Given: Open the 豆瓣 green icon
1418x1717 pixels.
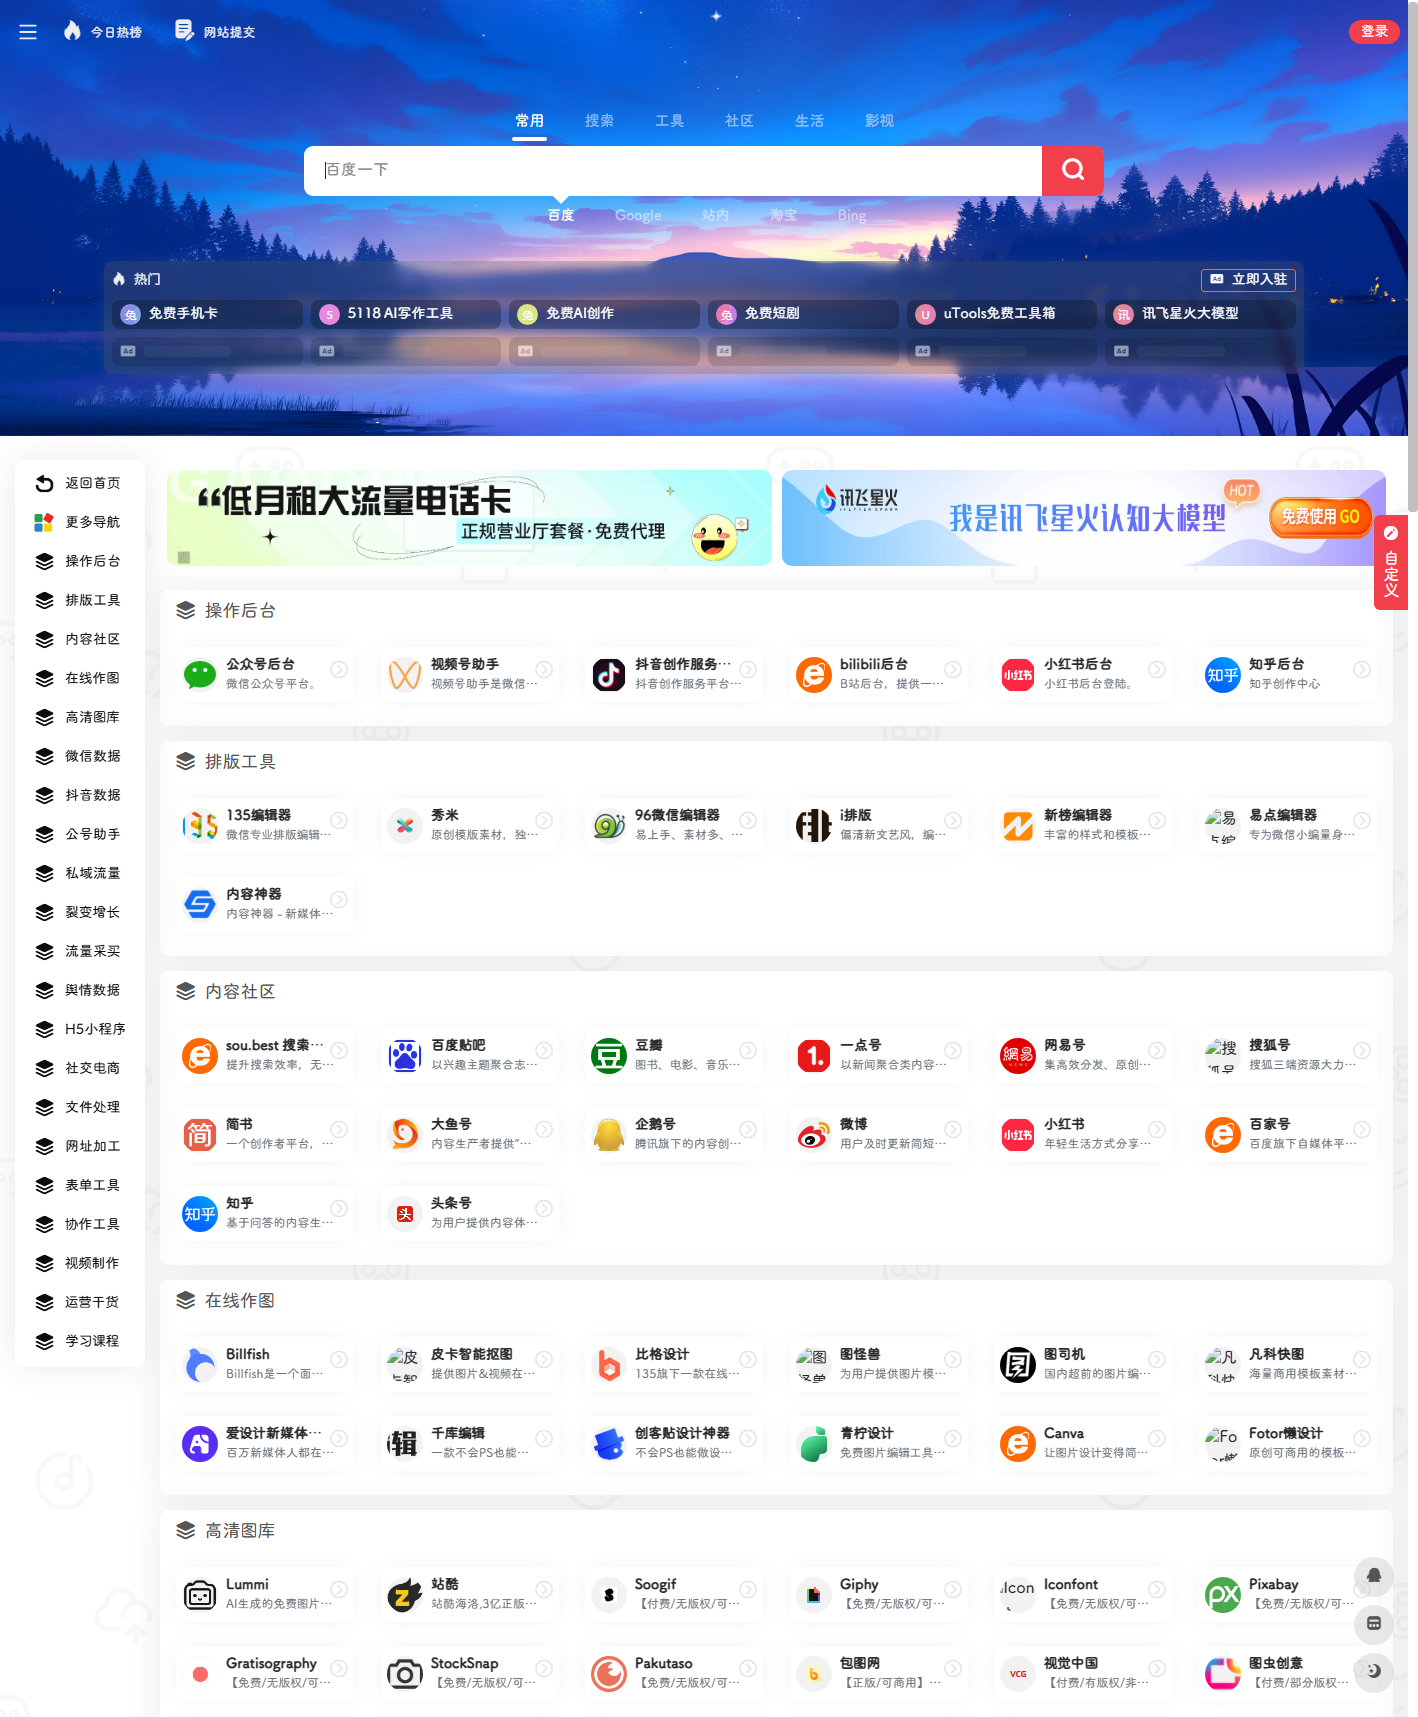Looking at the screenshot, I should pos(609,1055).
